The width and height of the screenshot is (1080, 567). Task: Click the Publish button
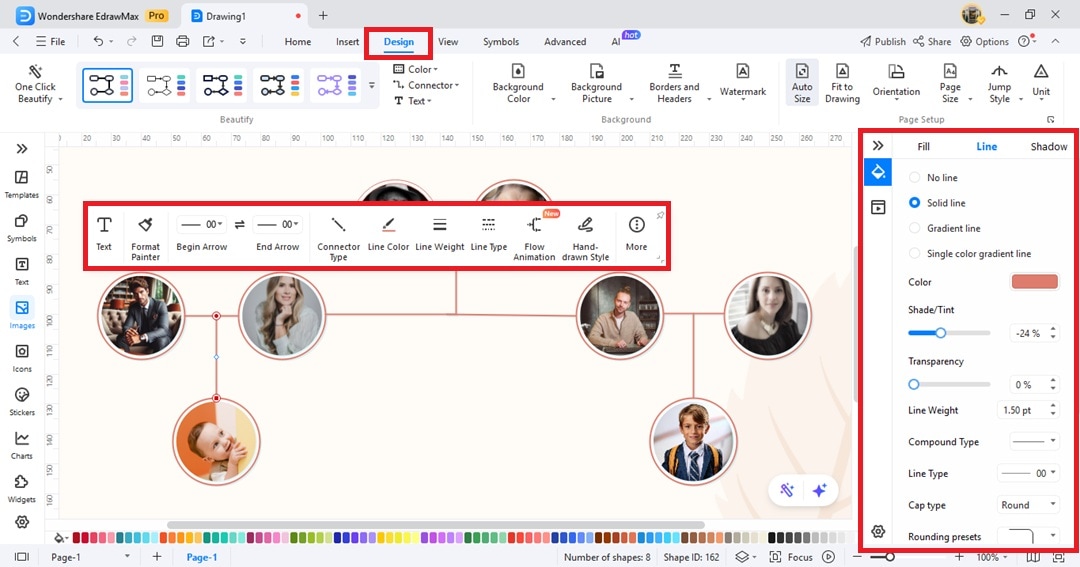coord(883,41)
